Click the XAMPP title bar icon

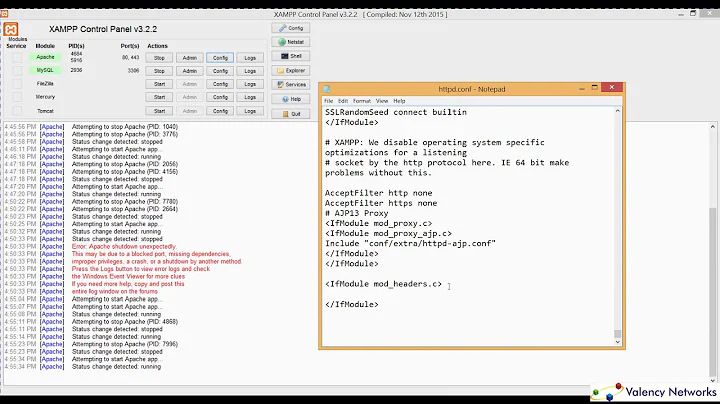(4, 14)
